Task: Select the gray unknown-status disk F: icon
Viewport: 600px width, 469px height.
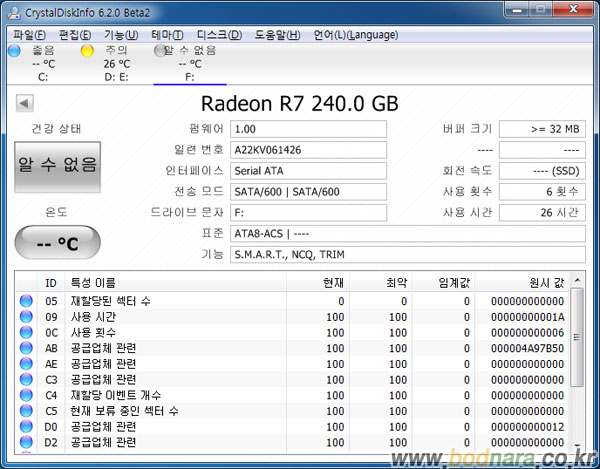Action: tap(159, 50)
